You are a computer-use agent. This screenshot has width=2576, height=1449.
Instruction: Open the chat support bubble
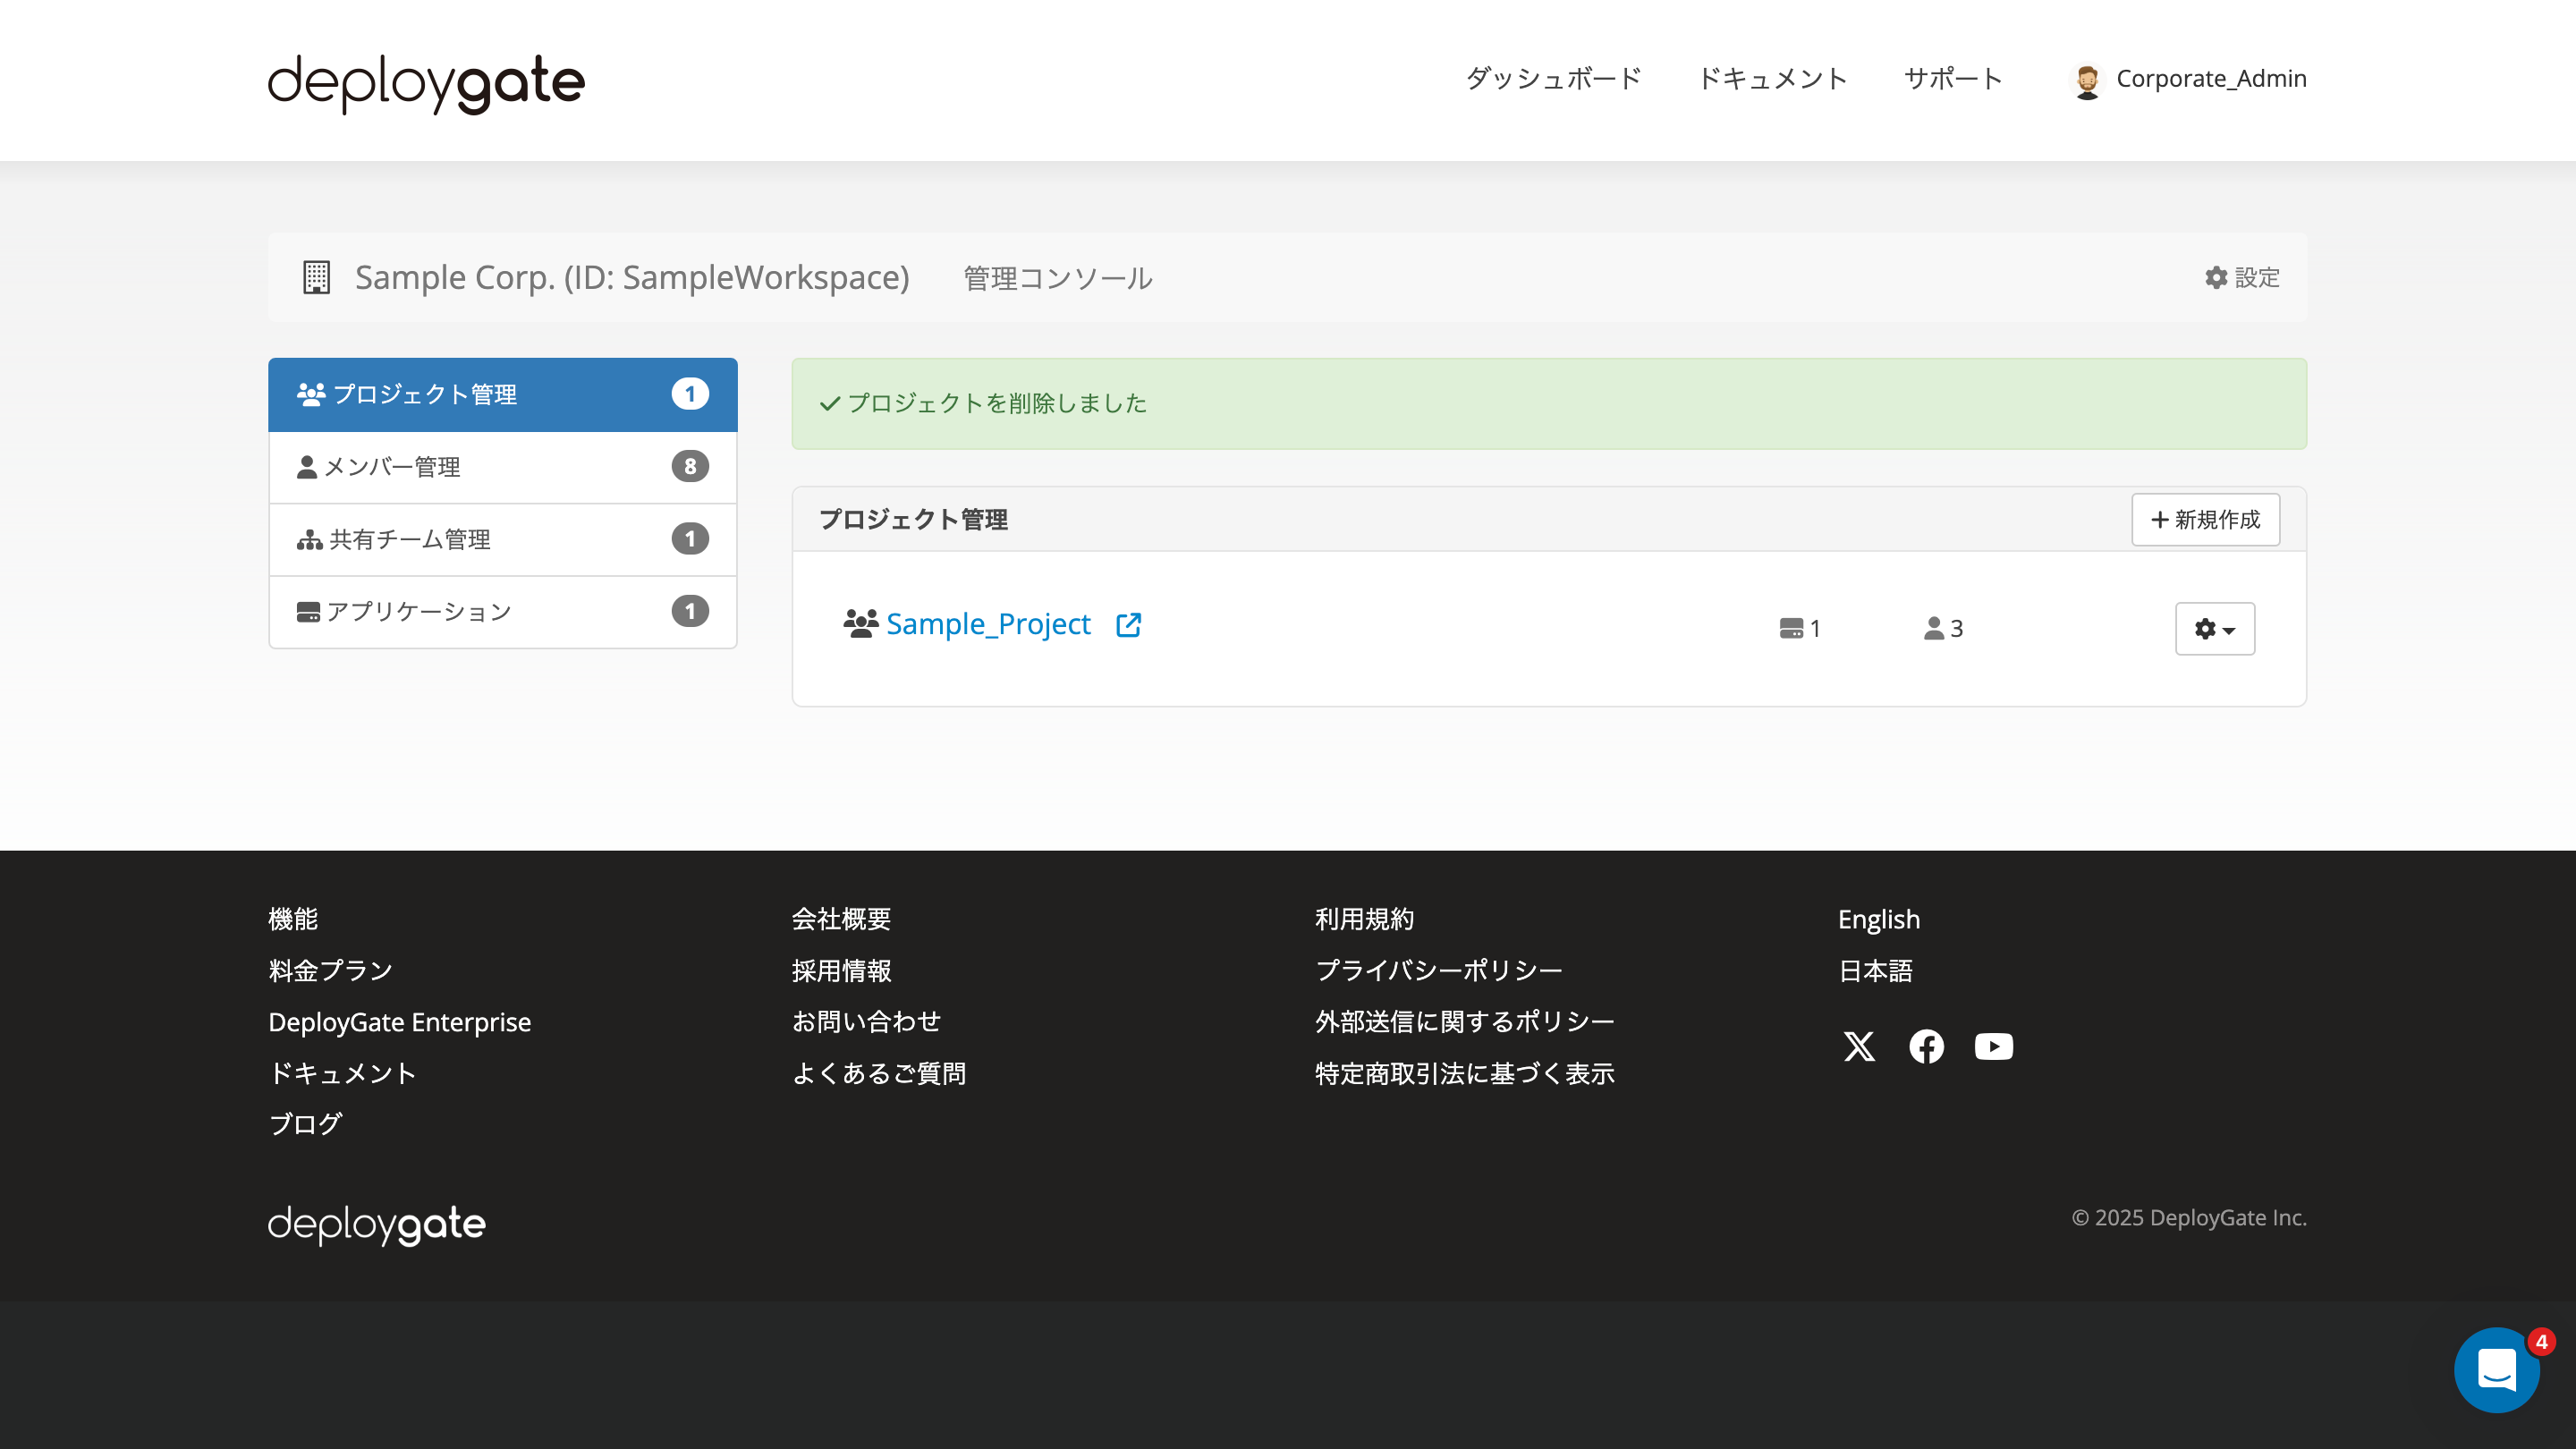click(2497, 1369)
